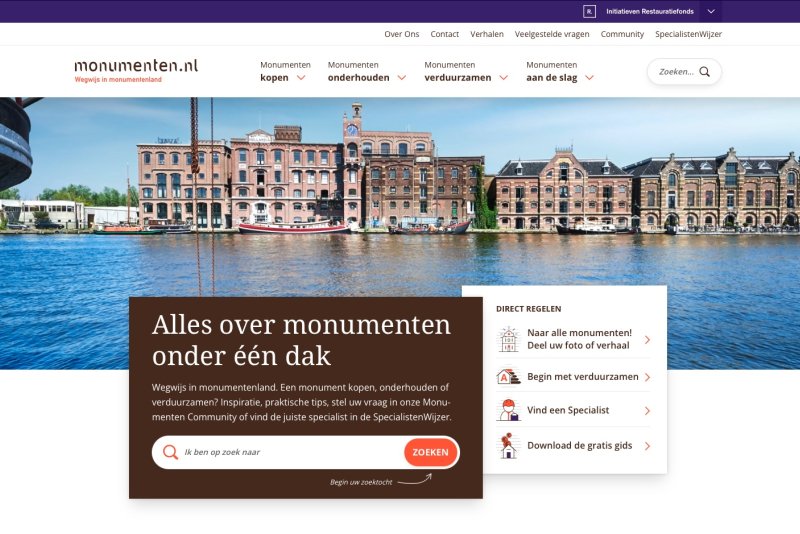
Task: Click the 'Wegwijs in monumentenland' tagline
Action: pos(118,80)
